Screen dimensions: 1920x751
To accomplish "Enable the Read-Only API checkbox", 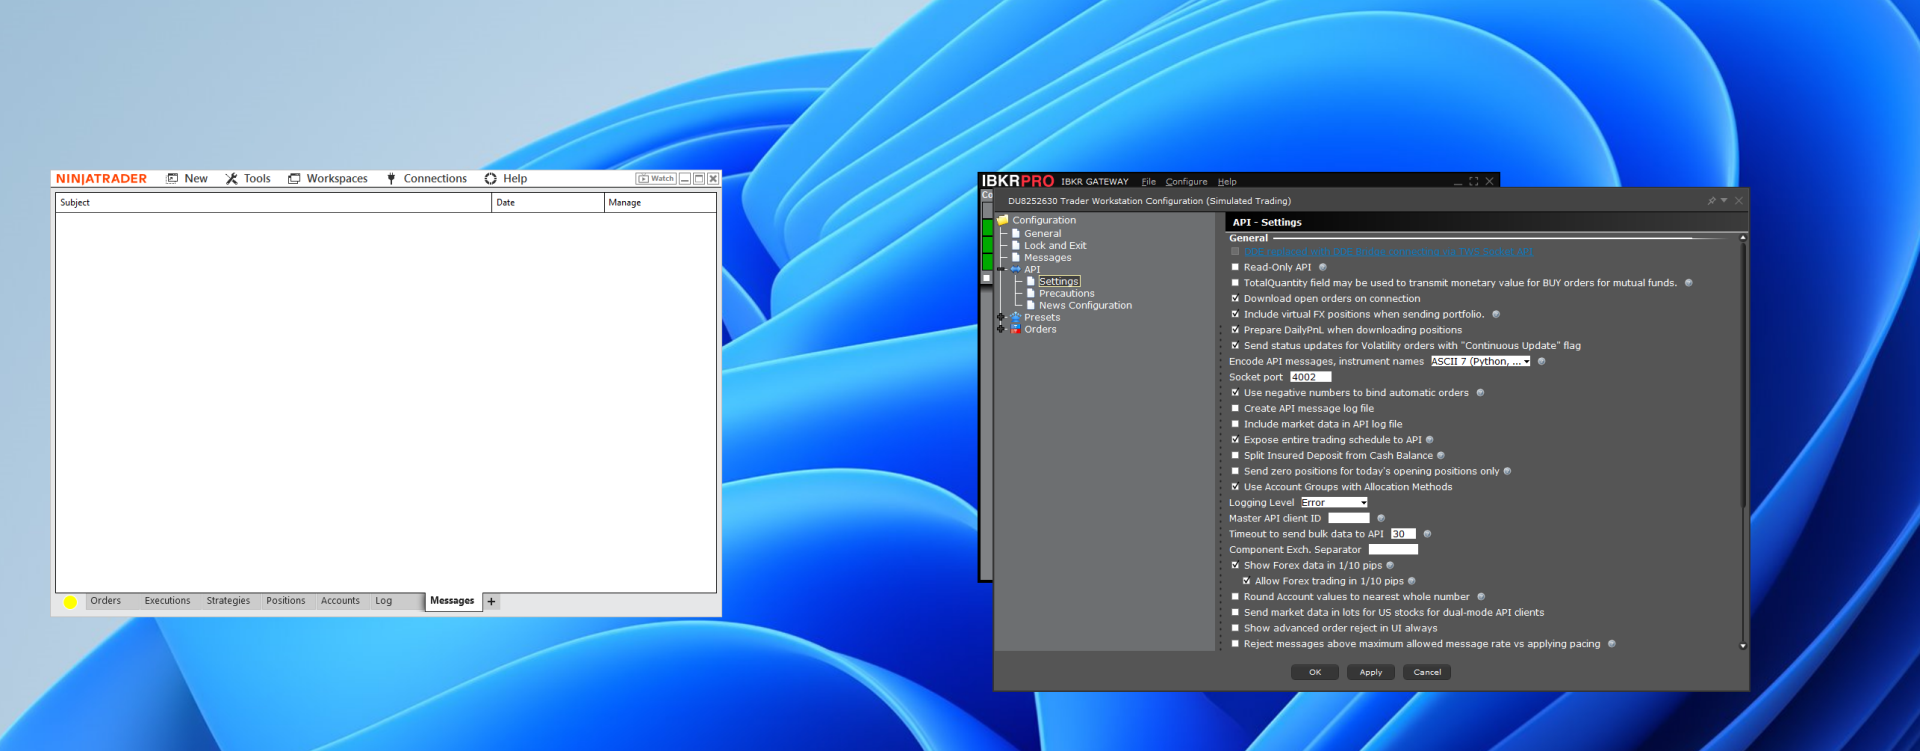I will (1235, 268).
